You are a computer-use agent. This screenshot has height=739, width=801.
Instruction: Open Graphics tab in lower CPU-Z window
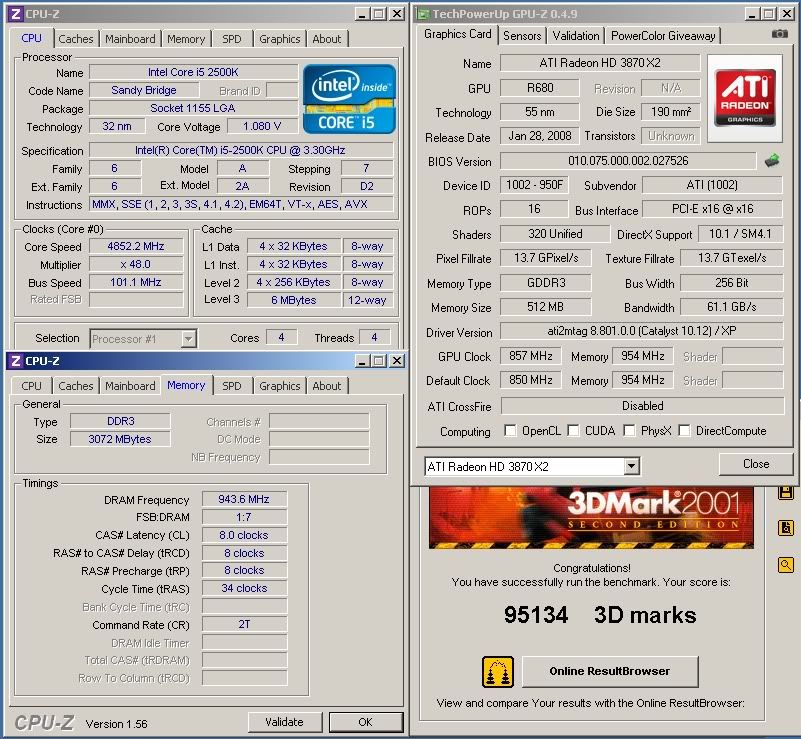279,386
